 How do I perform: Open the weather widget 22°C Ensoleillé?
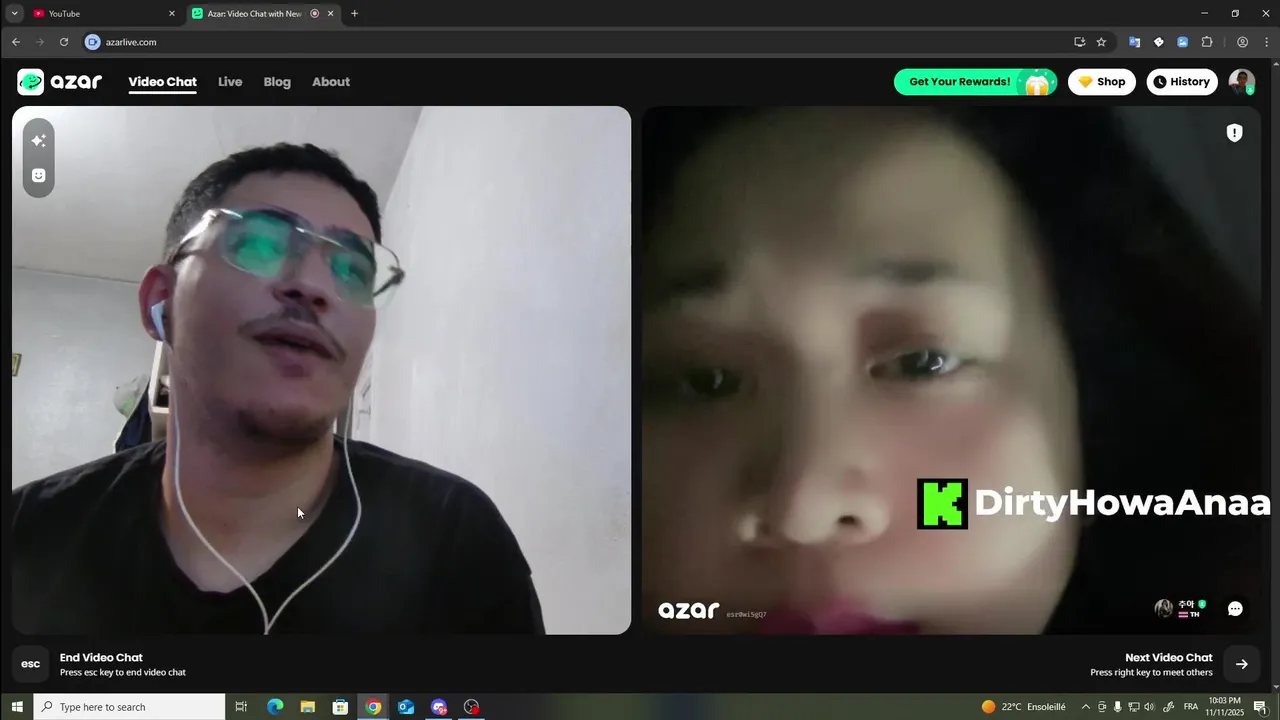1023,707
